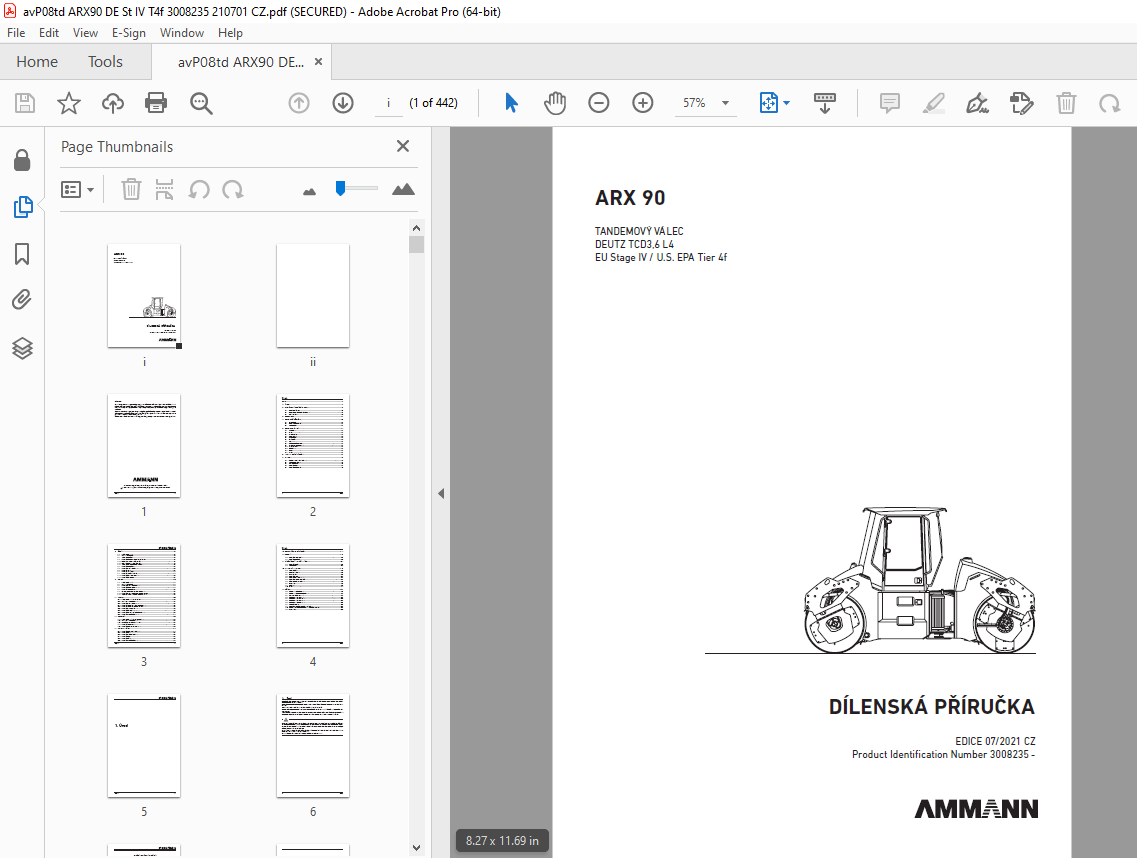Select page ii thumbnail

pyautogui.click(x=313, y=296)
